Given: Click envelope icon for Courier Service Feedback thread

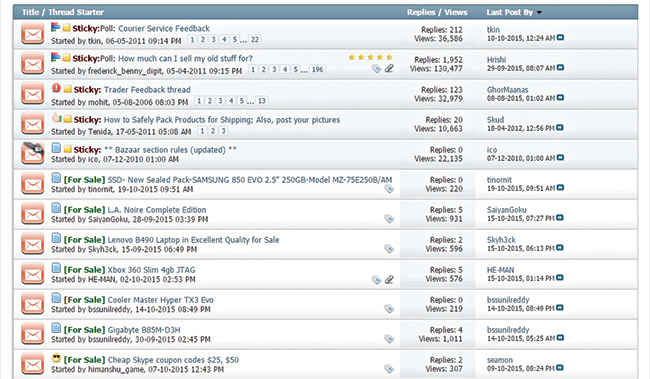Looking at the screenshot, I should (x=33, y=34).
